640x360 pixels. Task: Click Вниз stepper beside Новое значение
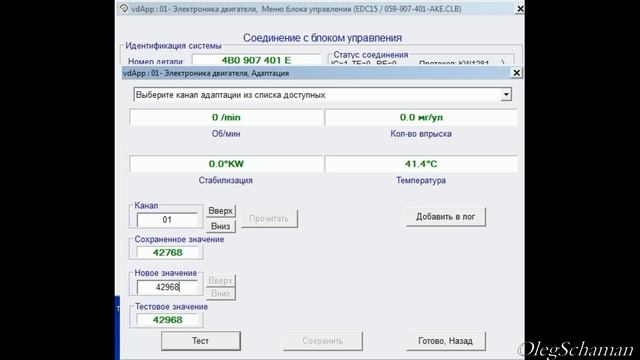coord(220,293)
